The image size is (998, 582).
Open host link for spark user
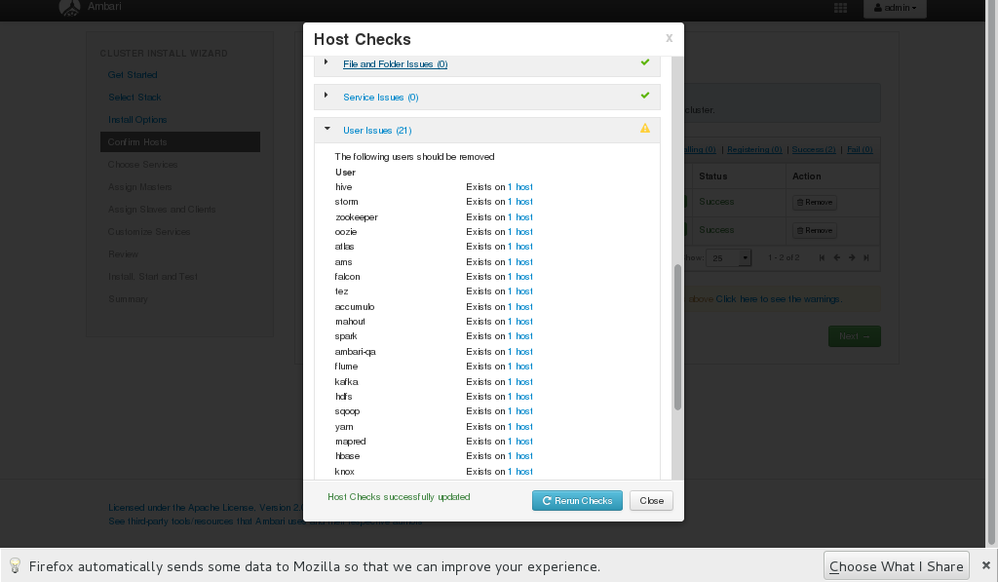(520, 336)
